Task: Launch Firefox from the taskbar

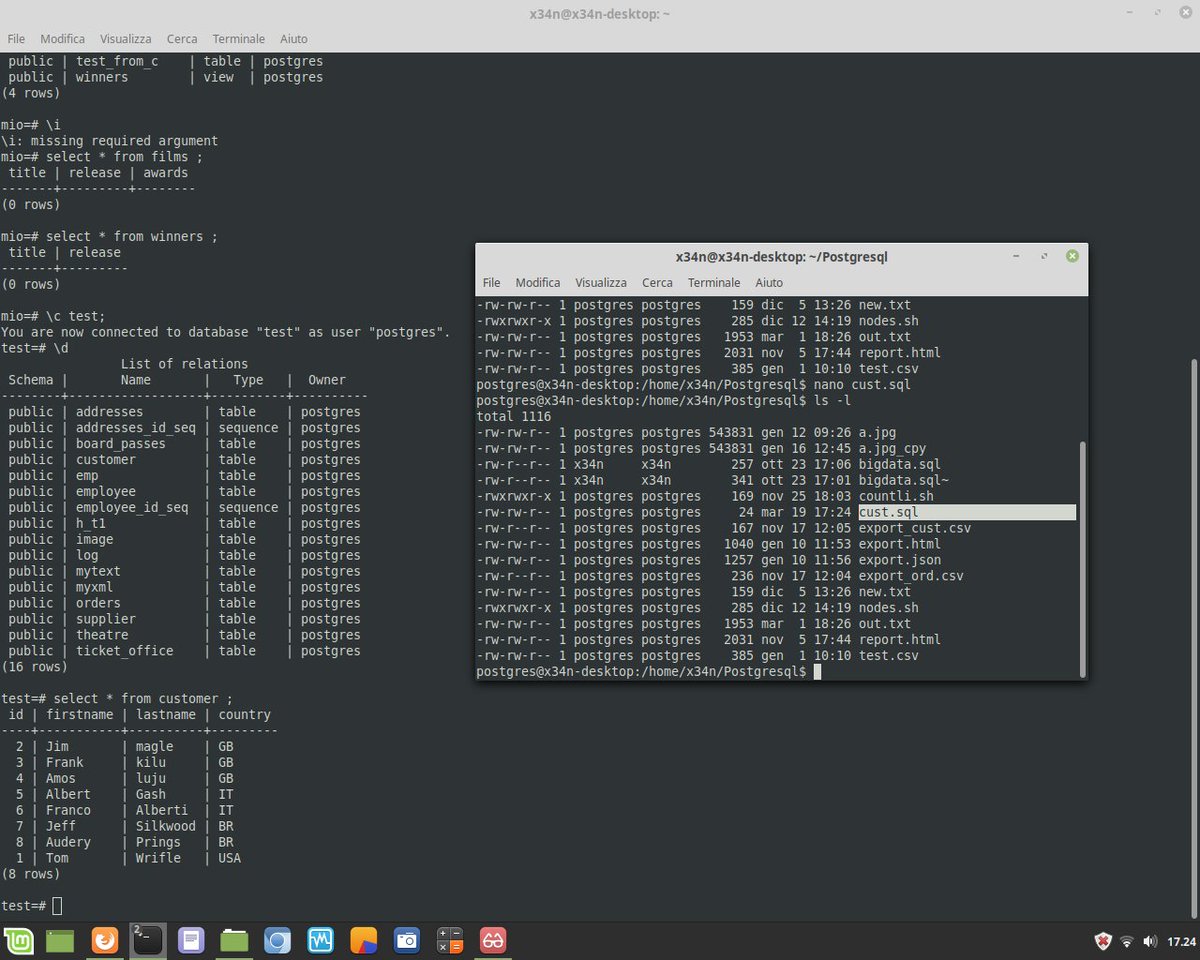Action: click(x=104, y=940)
